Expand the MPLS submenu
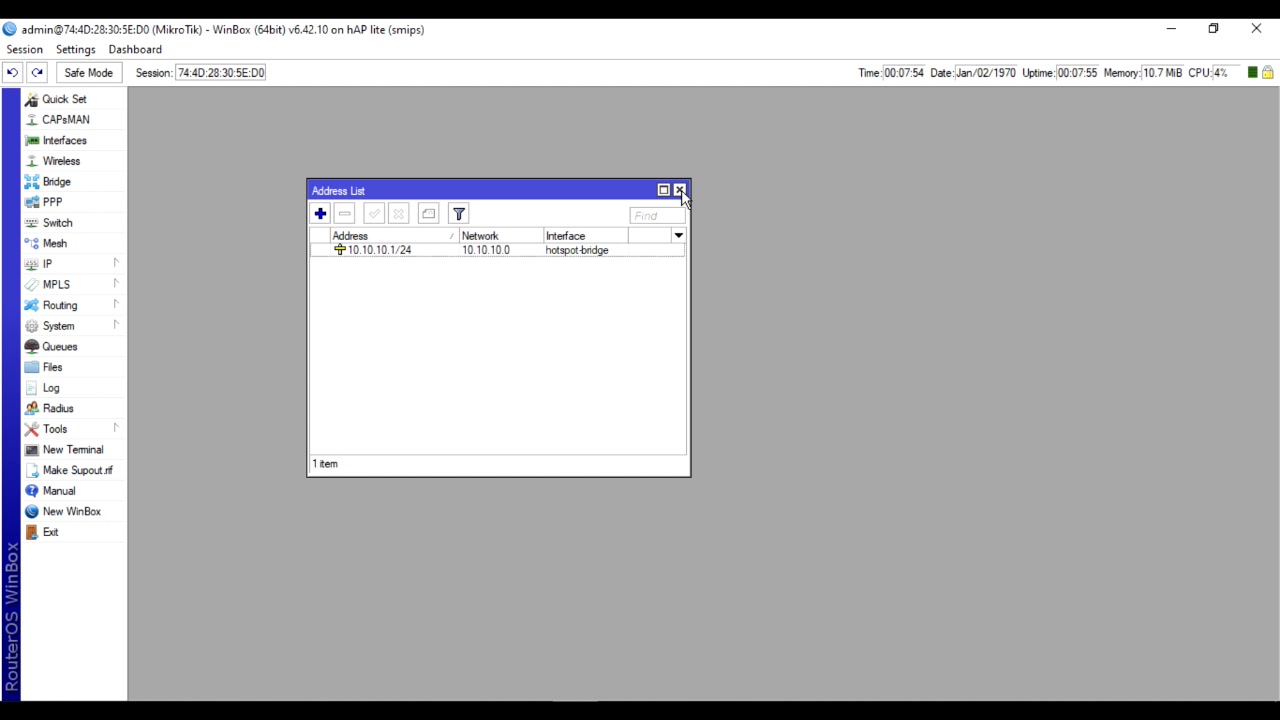The width and height of the screenshot is (1280, 720). pos(74,284)
